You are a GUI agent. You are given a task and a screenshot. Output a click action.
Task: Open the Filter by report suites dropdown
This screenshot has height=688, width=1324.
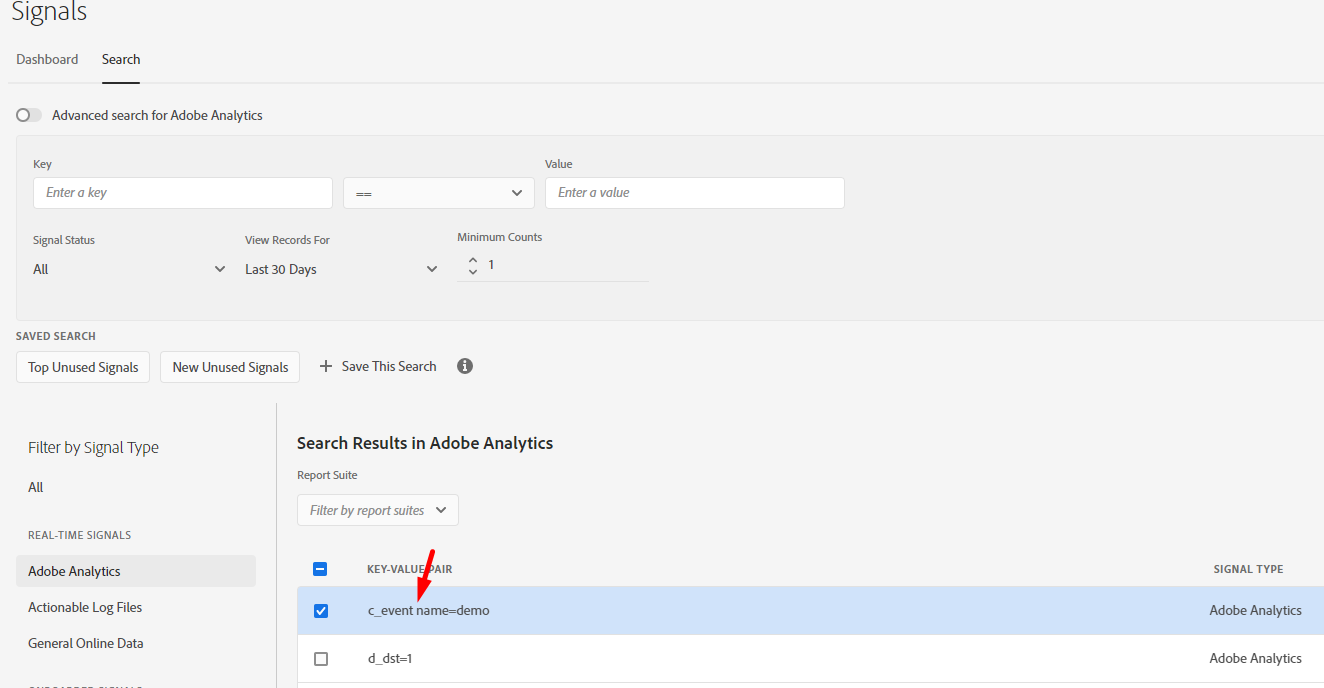(x=378, y=510)
